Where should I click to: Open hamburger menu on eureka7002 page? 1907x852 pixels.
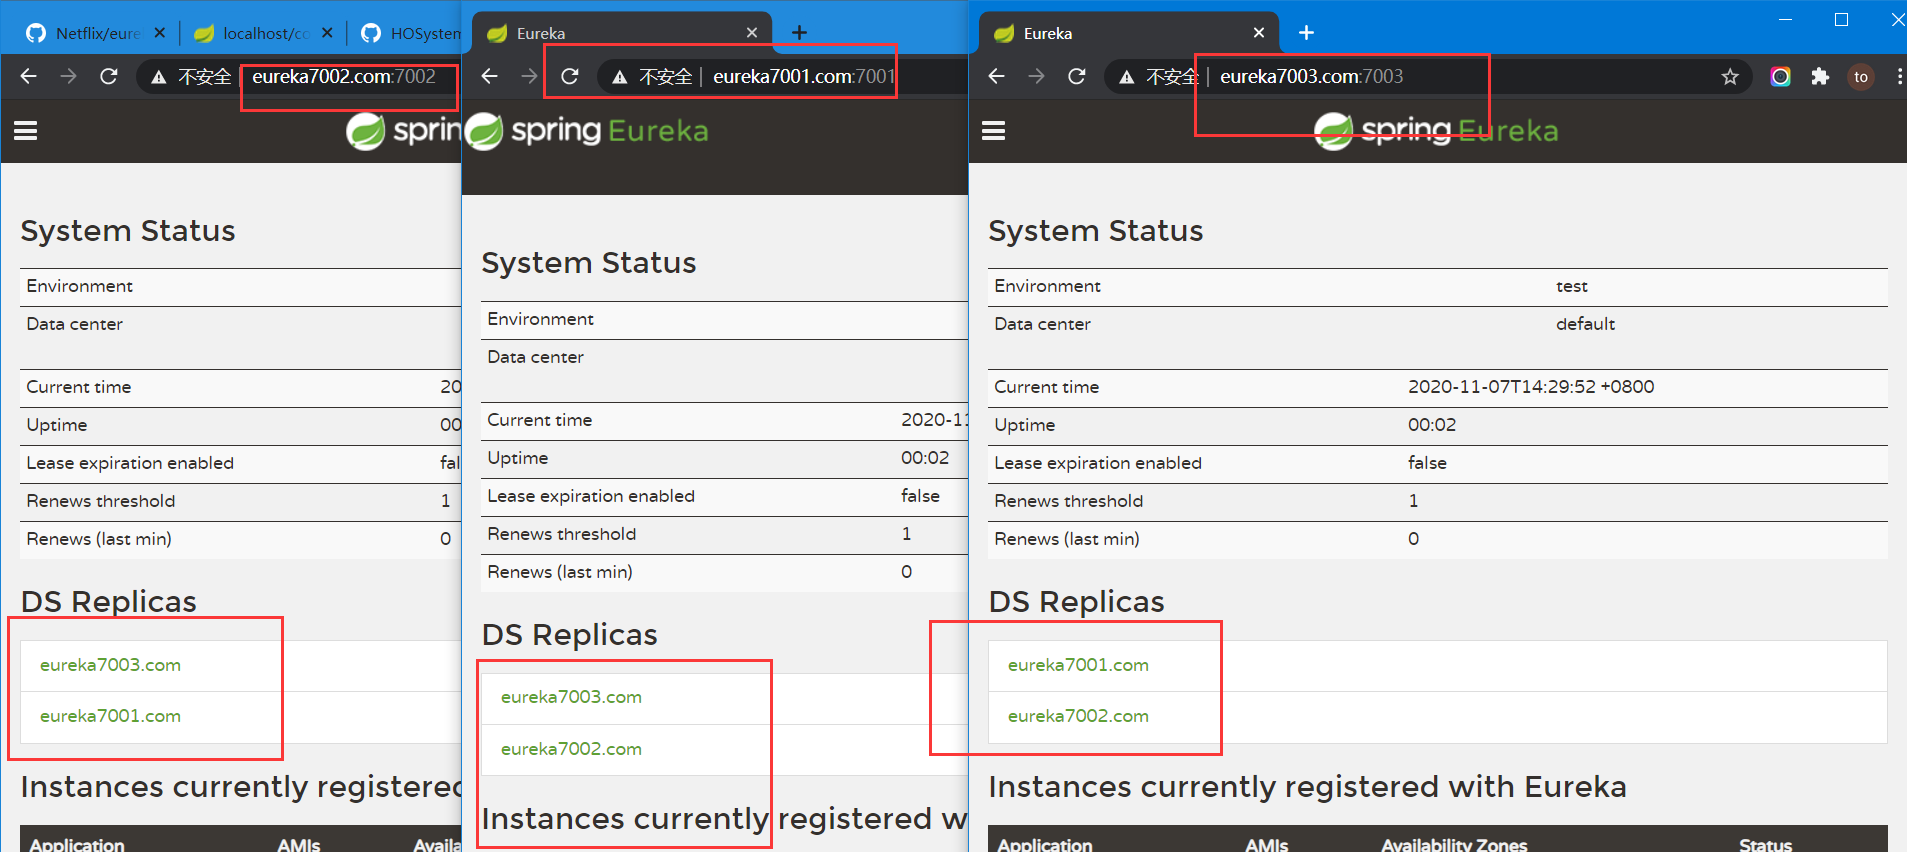26,131
